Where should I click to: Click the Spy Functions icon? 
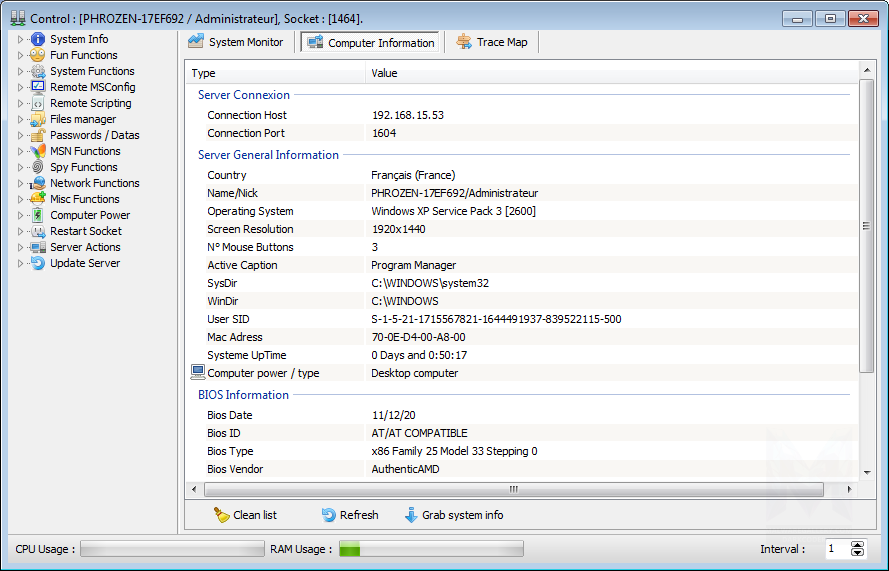(38, 167)
